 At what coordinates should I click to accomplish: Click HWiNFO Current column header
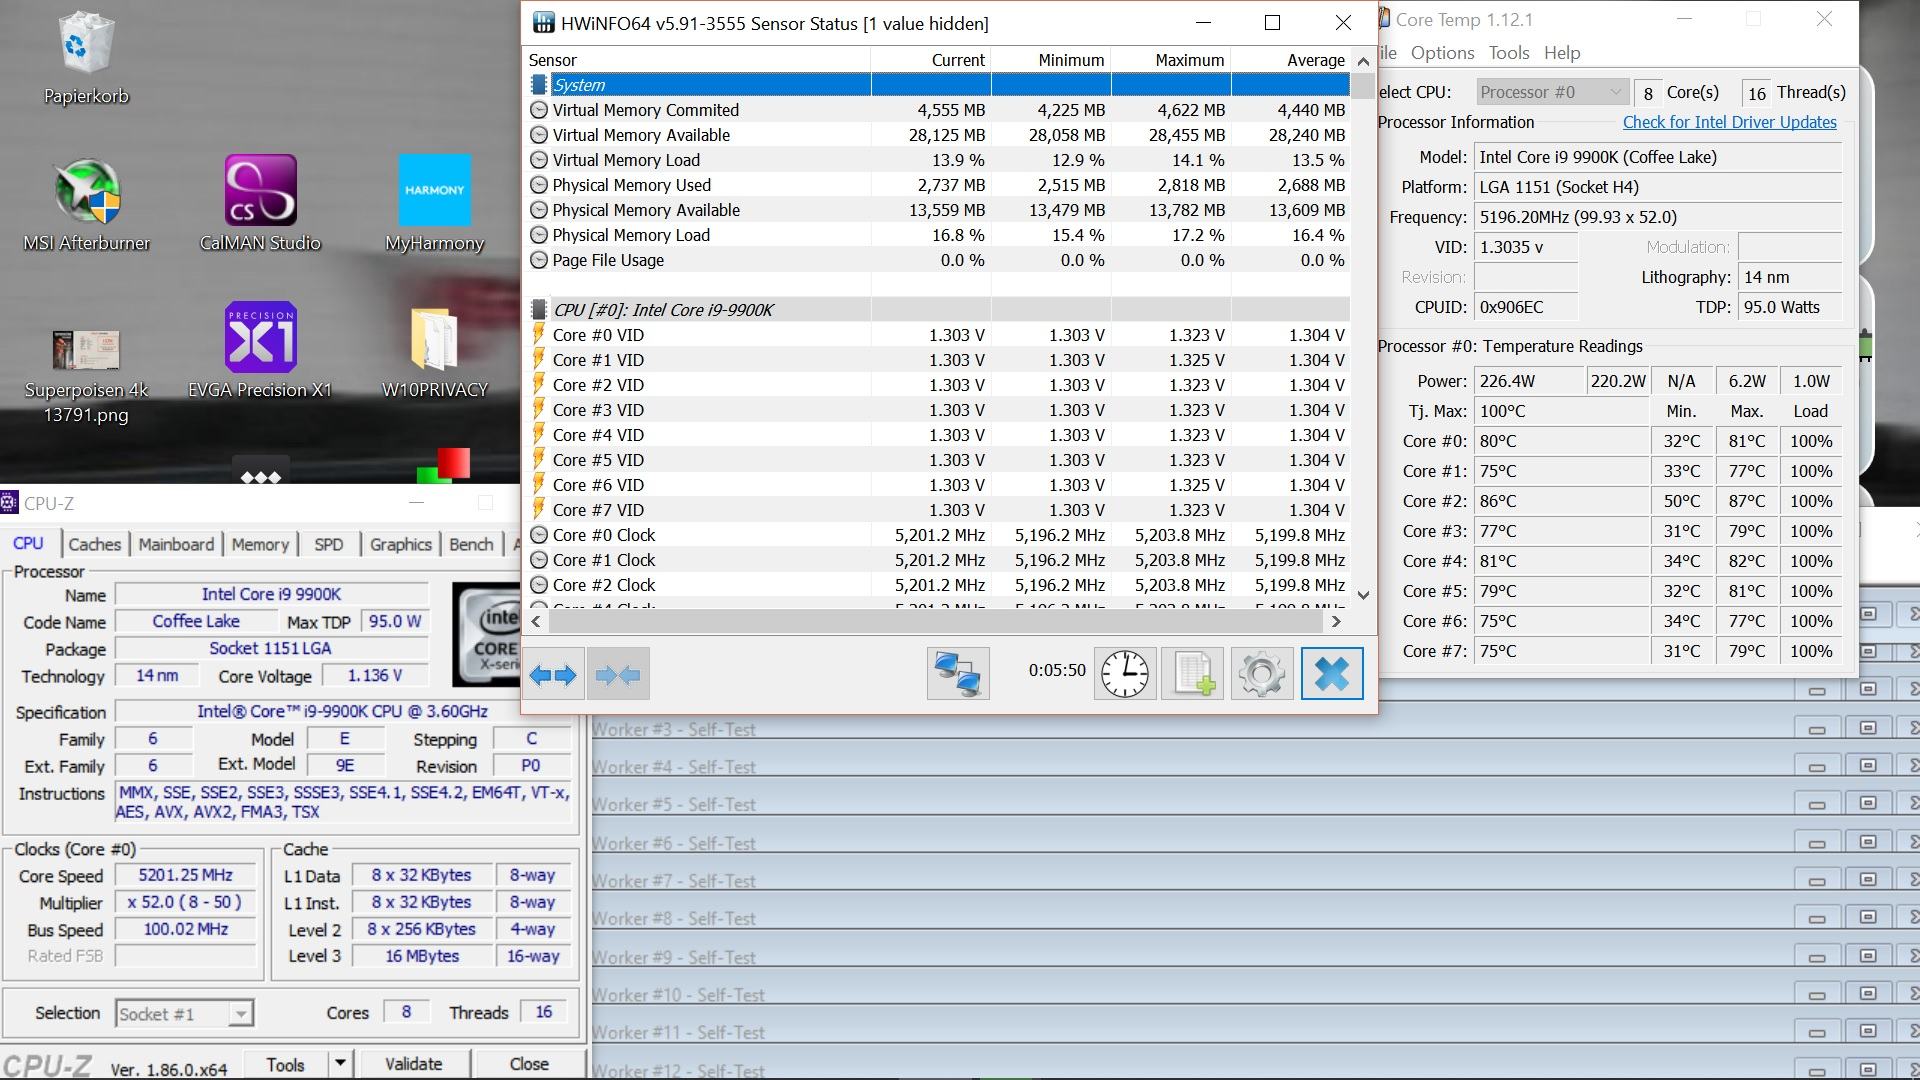[931, 60]
